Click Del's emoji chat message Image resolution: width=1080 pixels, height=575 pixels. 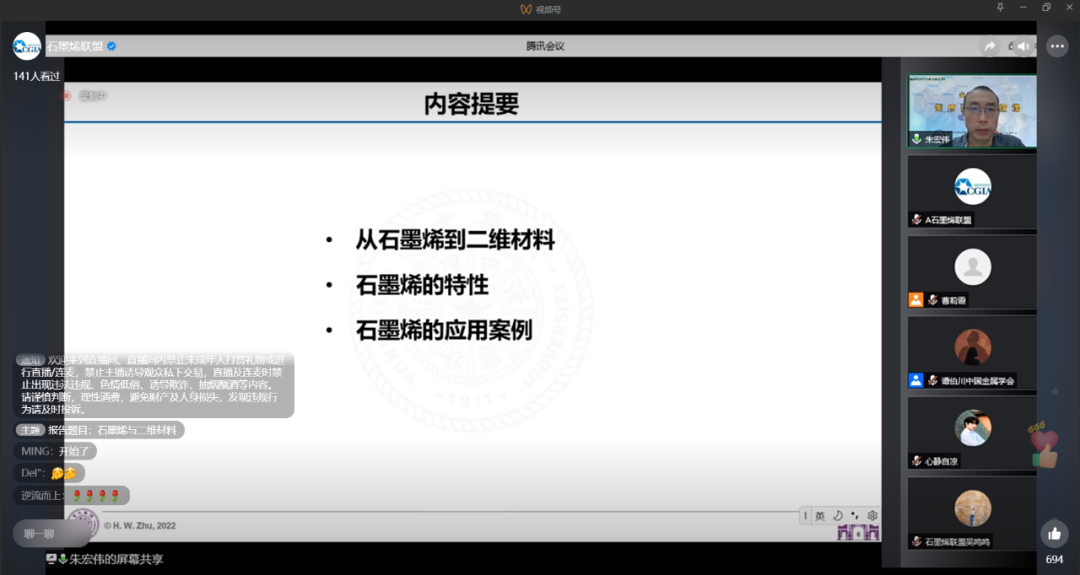coord(49,473)
